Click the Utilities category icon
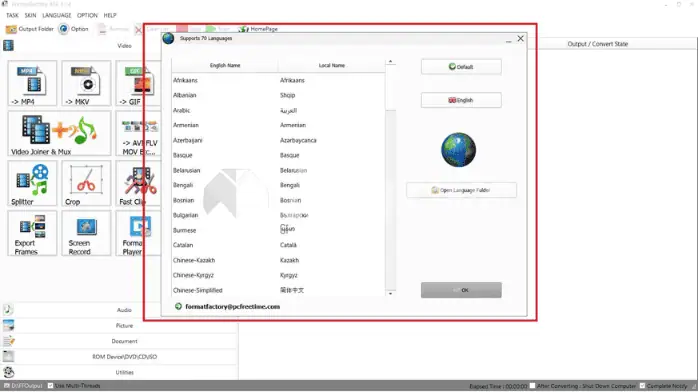Viewport: 698px width, 392px height. pyautogui.click(x=8, y=372)
